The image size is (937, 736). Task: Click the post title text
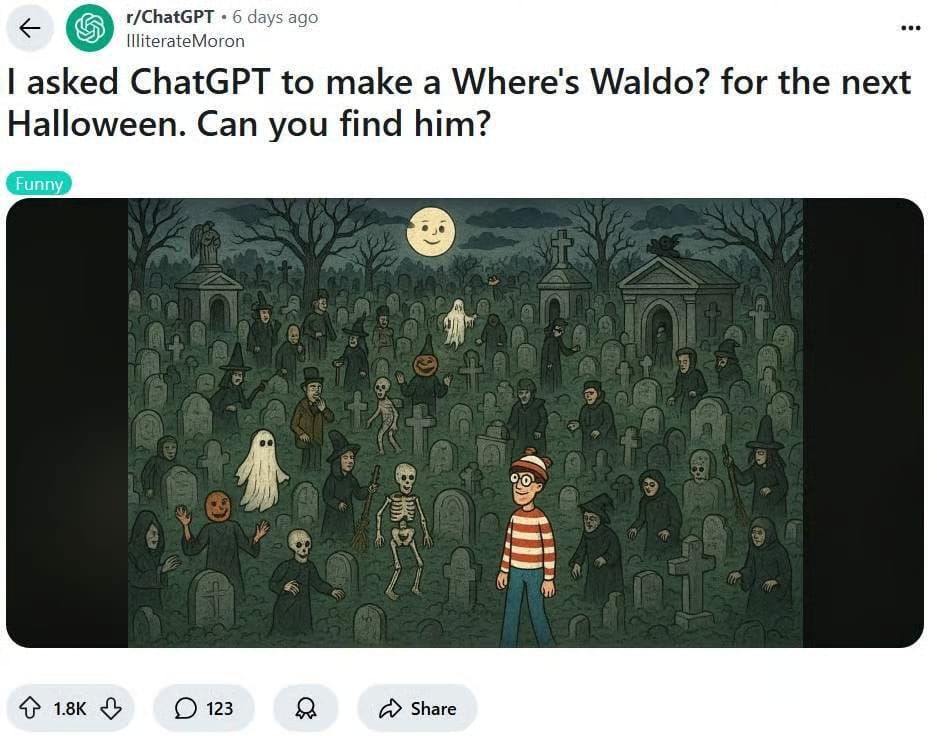click(x=459, y=103)
